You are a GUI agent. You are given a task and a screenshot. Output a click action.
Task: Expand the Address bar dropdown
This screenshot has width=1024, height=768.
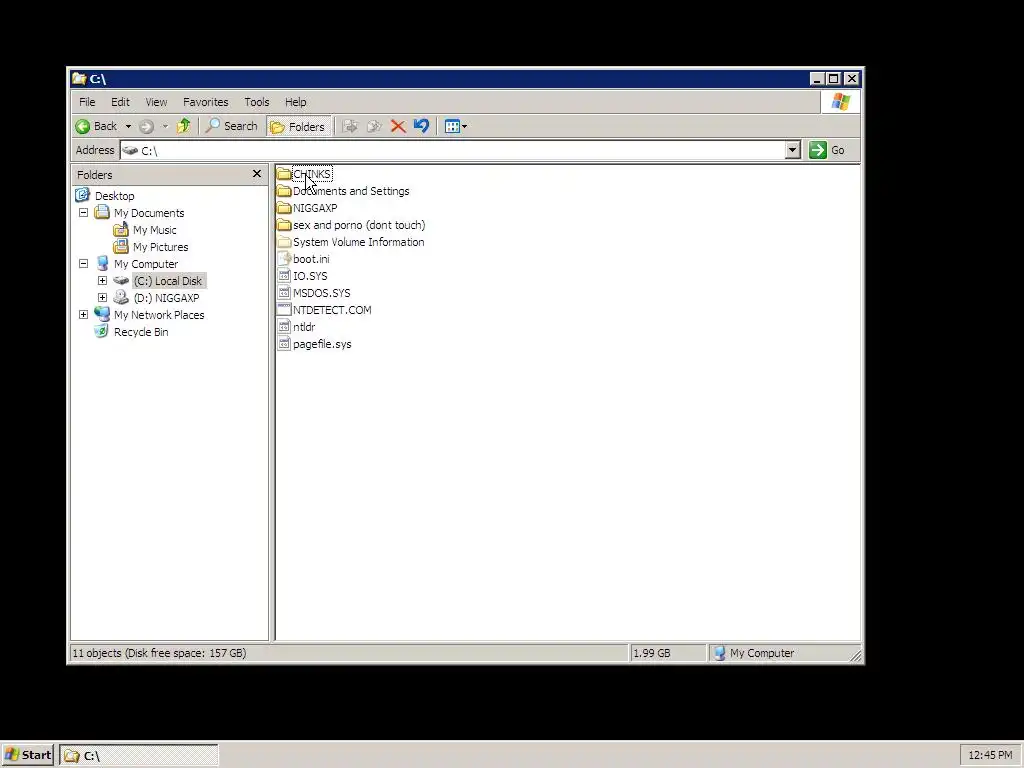coord(792,150)
